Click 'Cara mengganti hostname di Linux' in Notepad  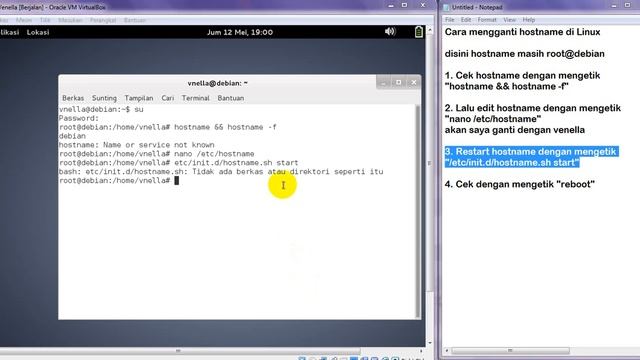[522, 32]
